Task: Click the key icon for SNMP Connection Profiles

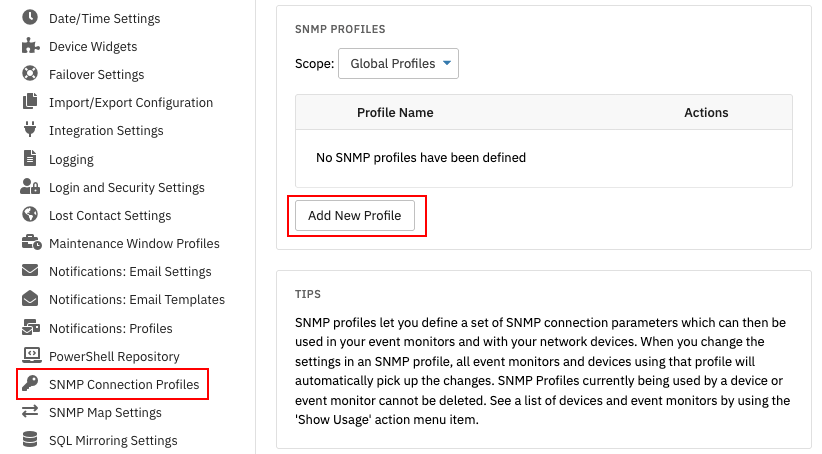Action: 30,384
